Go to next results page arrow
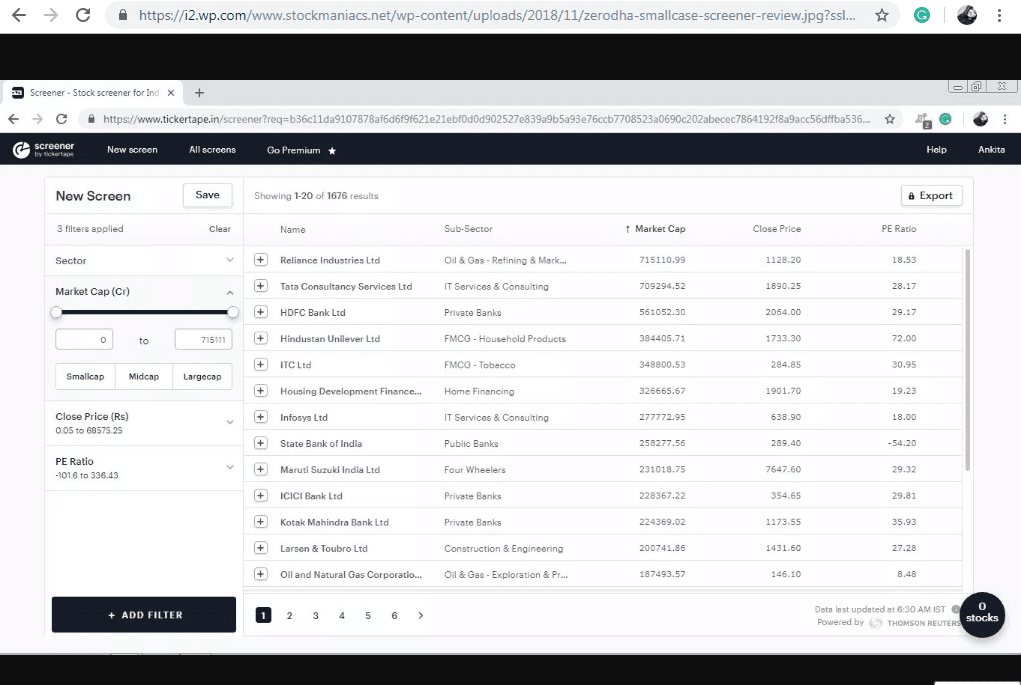Screen dimensions: 1021x685 click(x=421, y=615)
